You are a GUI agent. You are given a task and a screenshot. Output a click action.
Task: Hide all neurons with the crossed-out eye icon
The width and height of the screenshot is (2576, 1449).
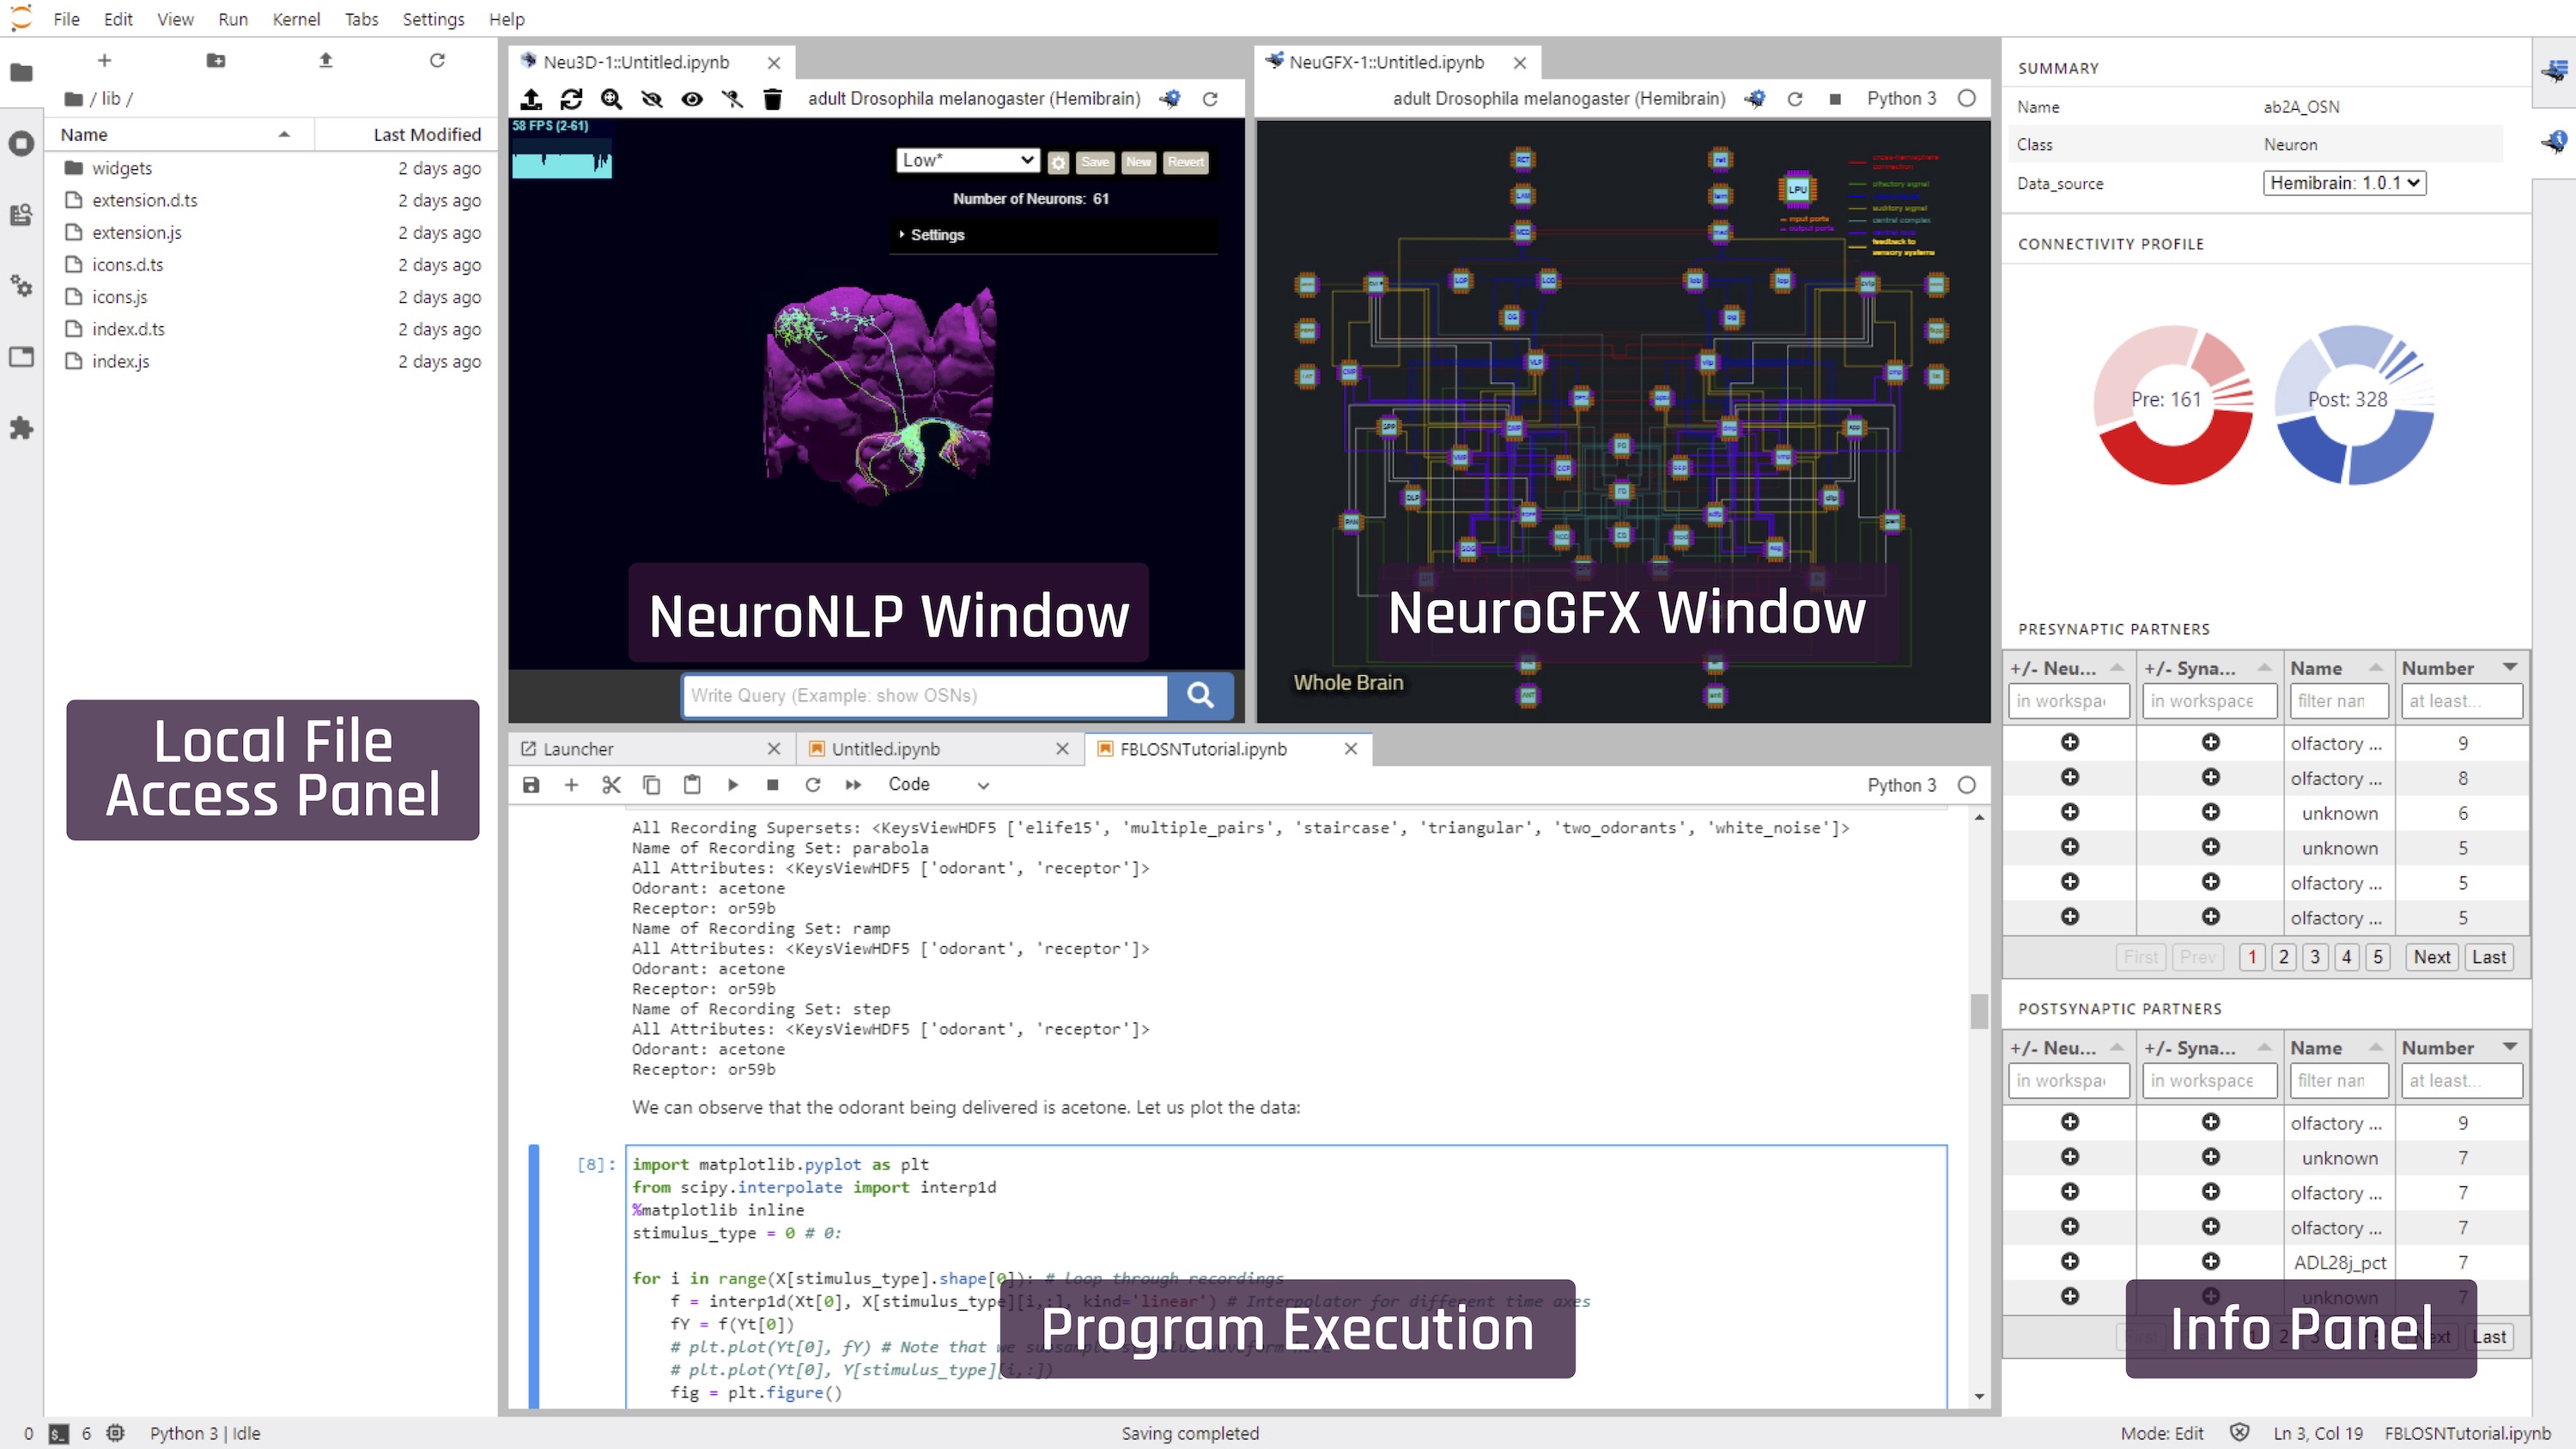(x=652, y=99)
